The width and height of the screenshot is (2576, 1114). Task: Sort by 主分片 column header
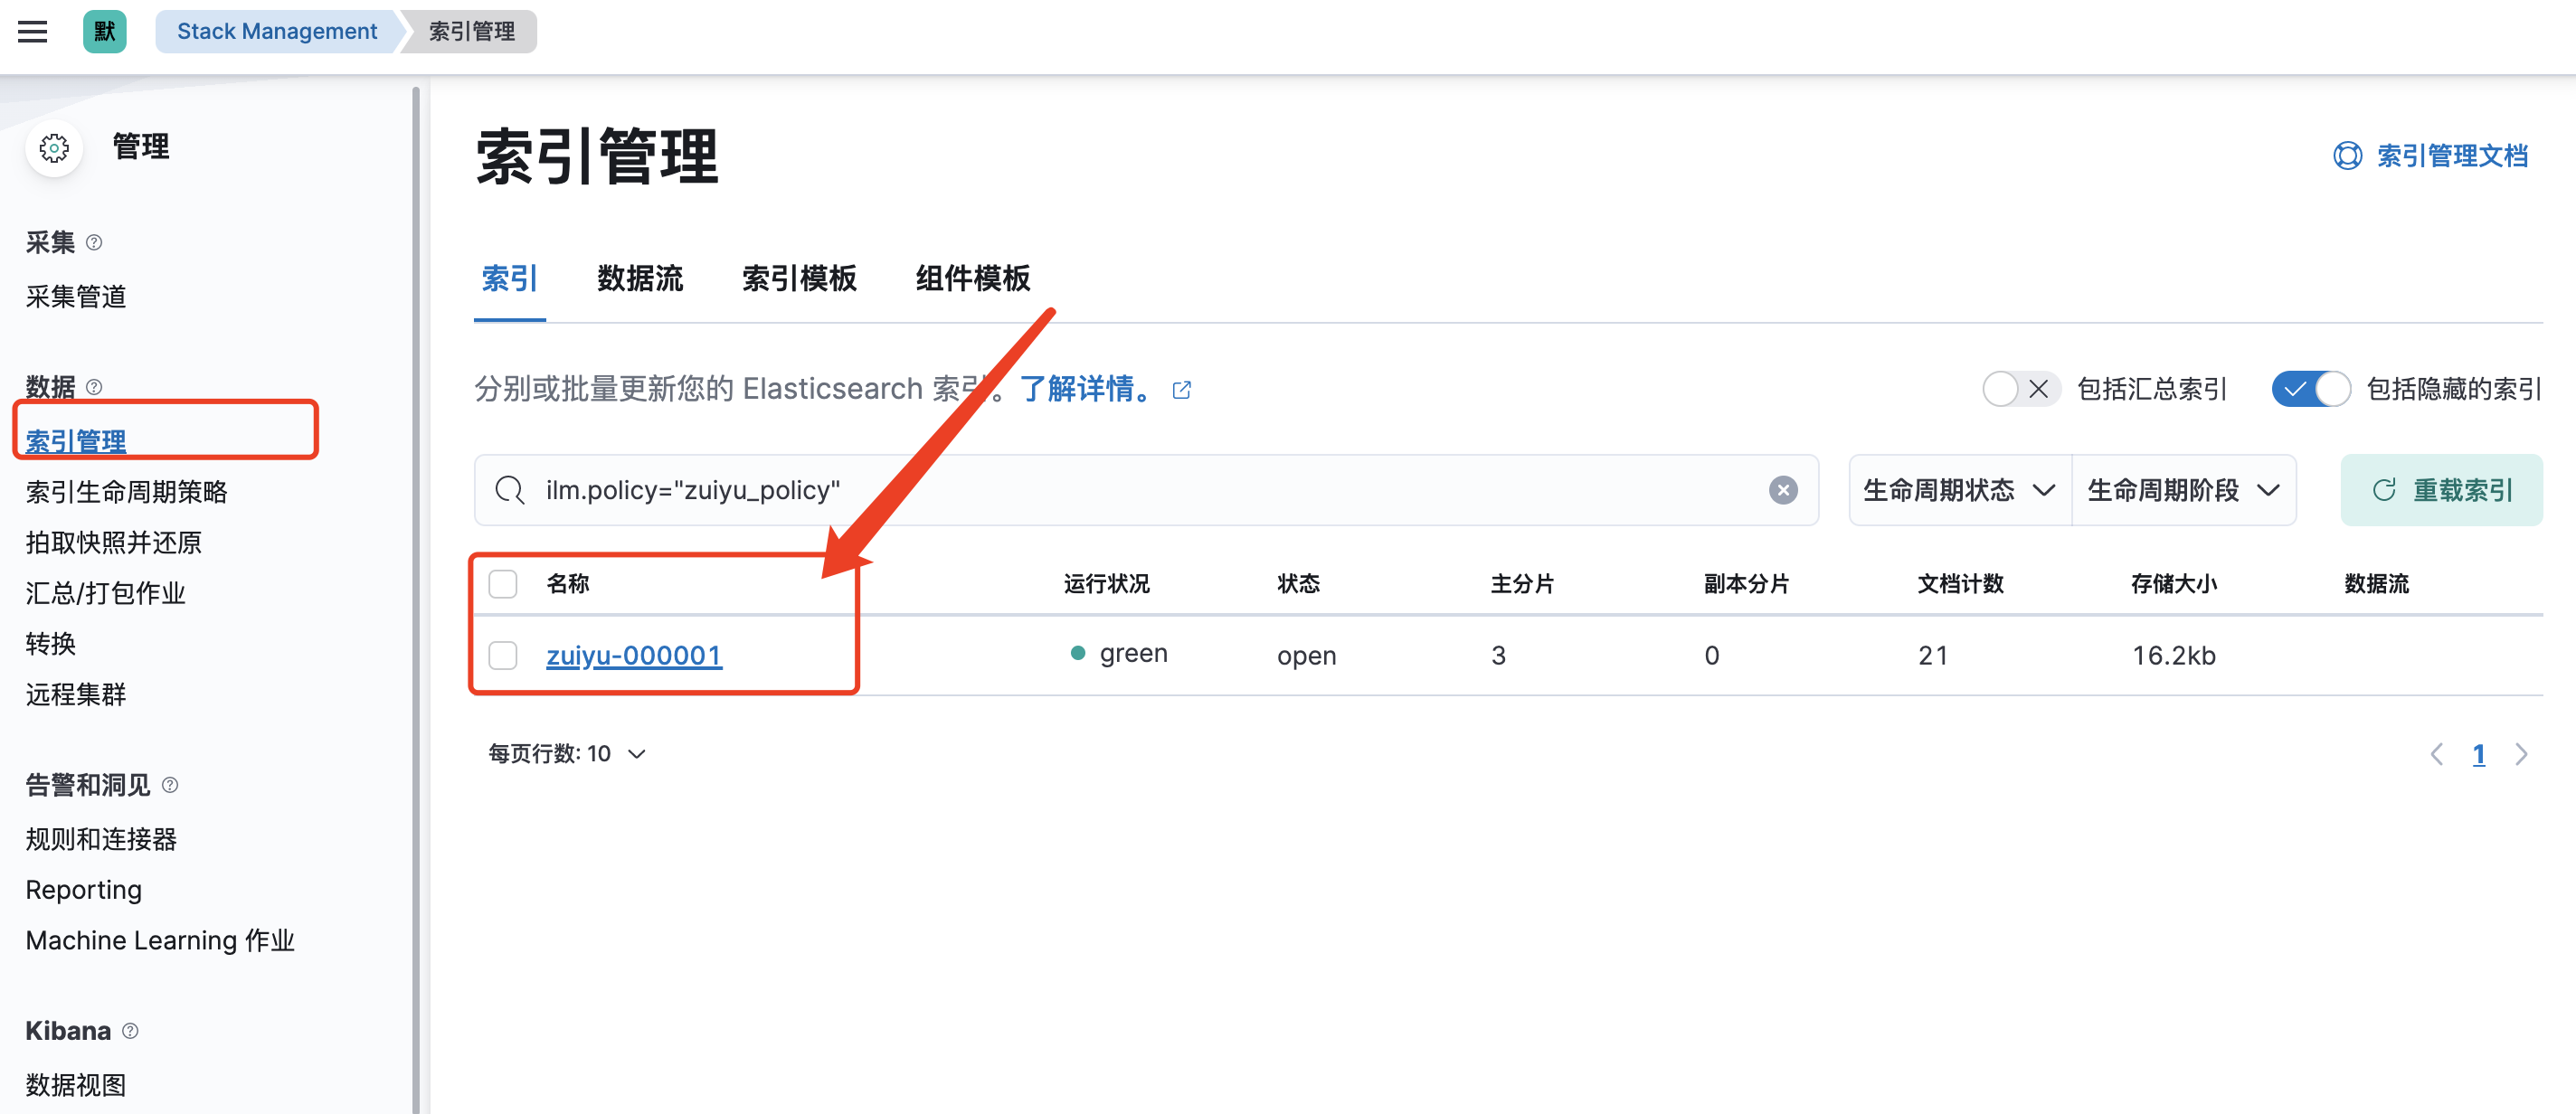coord(1523,584)
